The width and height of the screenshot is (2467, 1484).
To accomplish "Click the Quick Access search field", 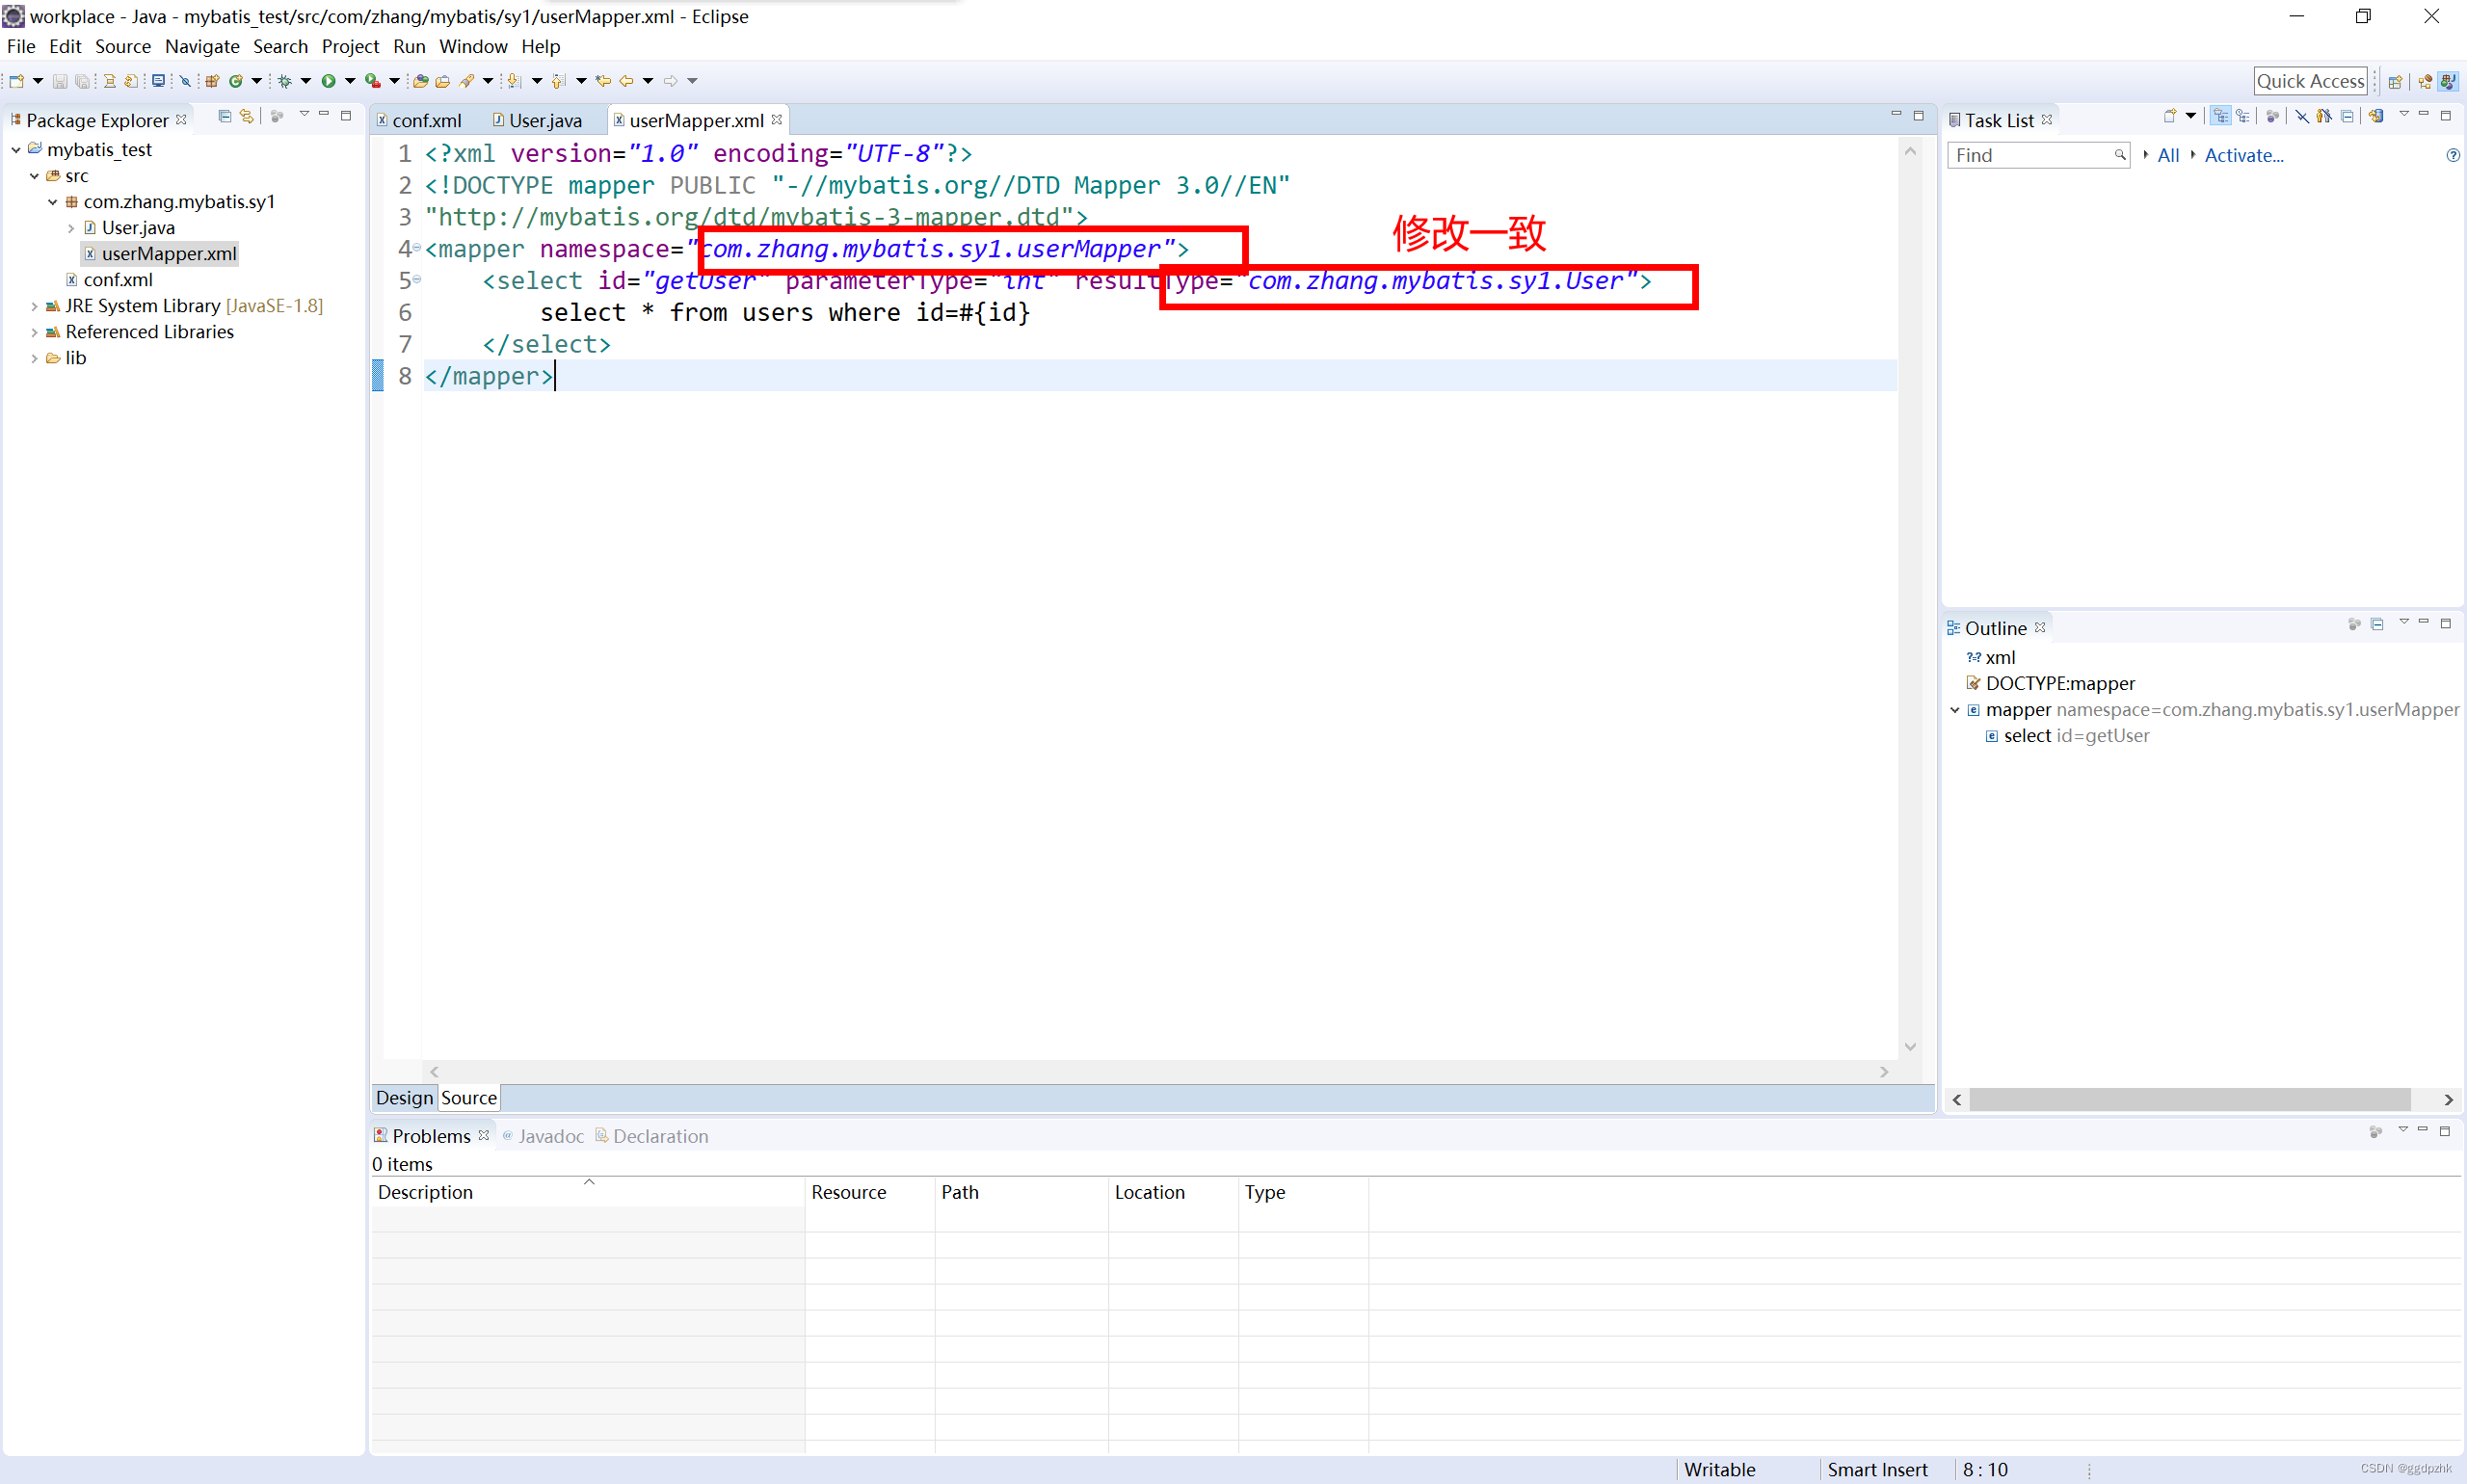I will [2310, 82].
